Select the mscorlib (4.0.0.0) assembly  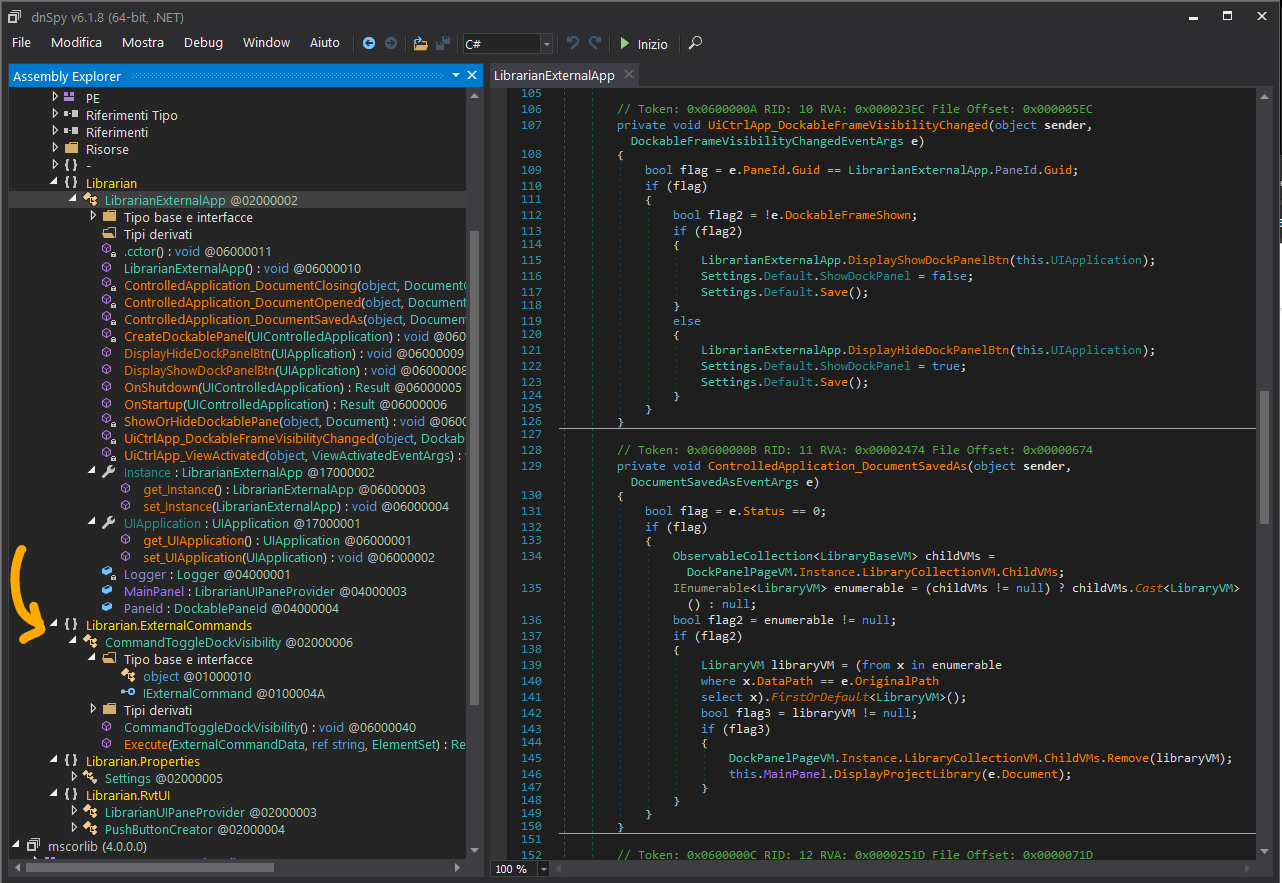pyautogui.click(x=97, y=846)
